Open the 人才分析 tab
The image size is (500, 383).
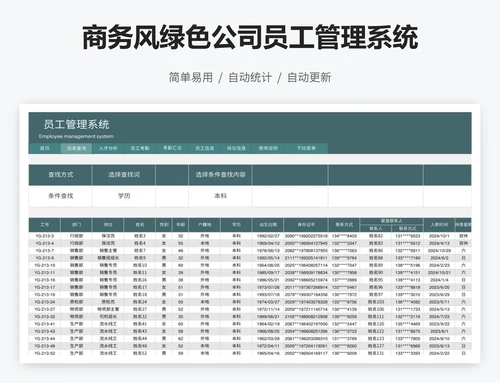click(108, 148)
